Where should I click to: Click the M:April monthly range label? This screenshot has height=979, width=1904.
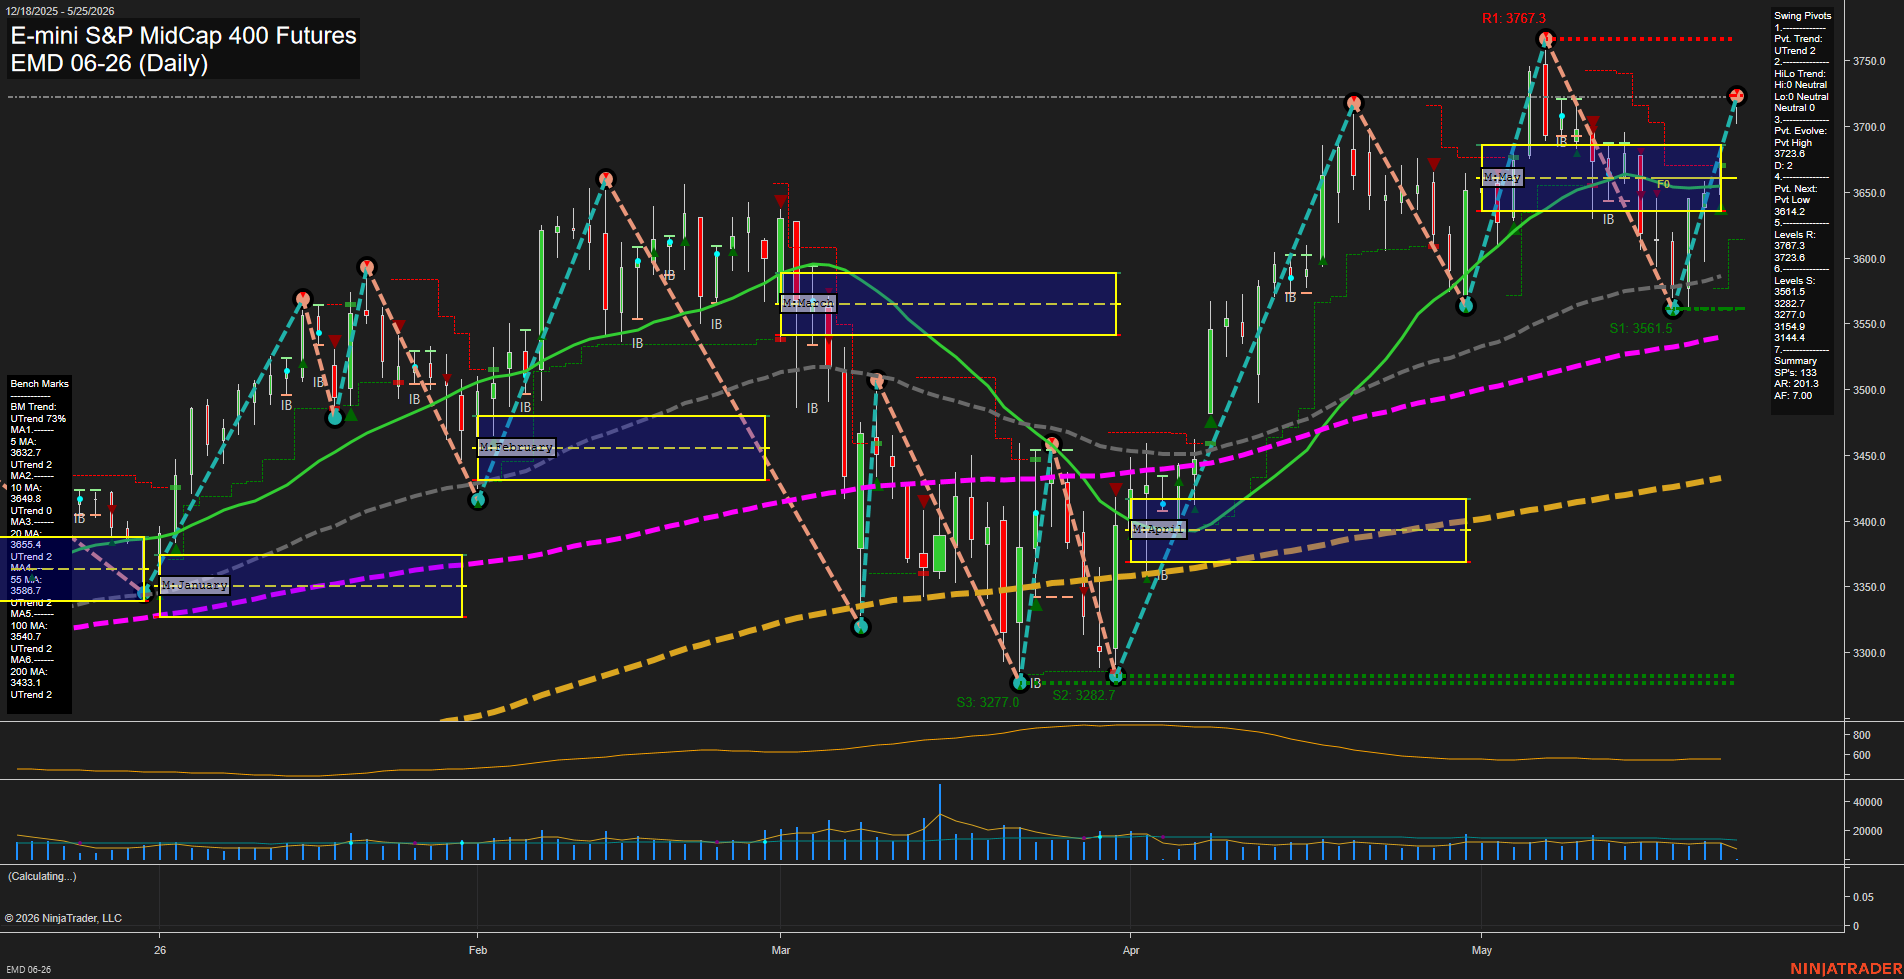click(x=1158, y=529)
